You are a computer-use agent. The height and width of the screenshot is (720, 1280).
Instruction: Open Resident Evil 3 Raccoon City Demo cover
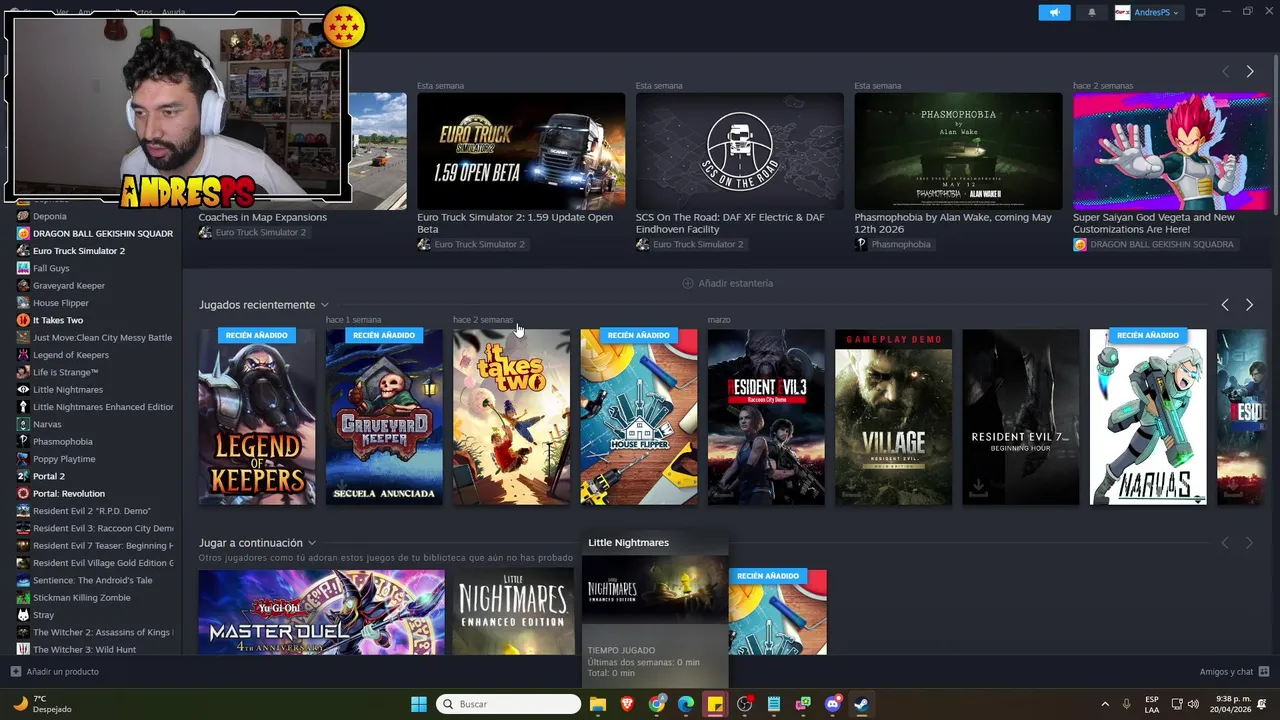click(x=766, y=417)
